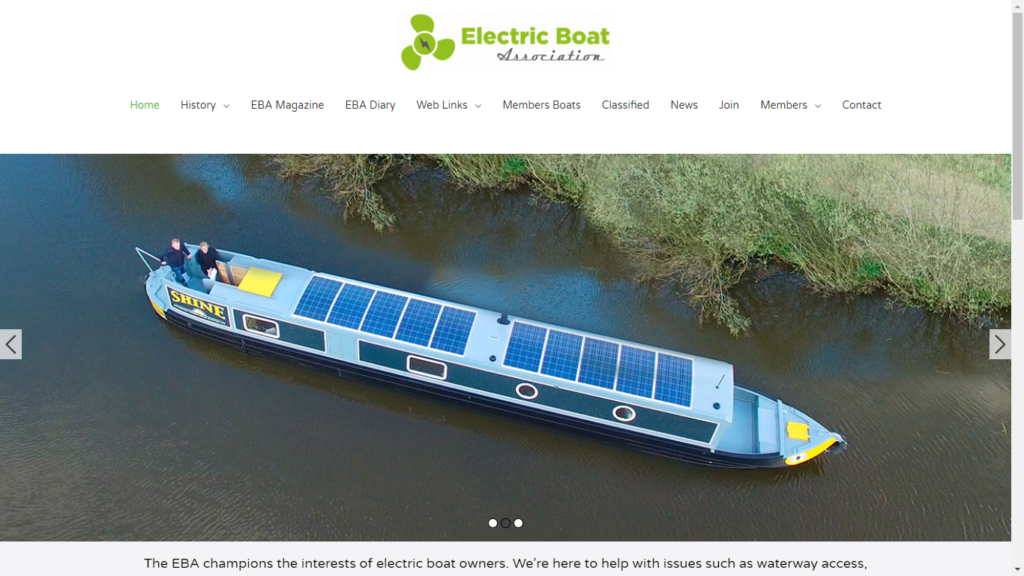
Task: Show the previous slide with left arrow
Action: (10, 344)
